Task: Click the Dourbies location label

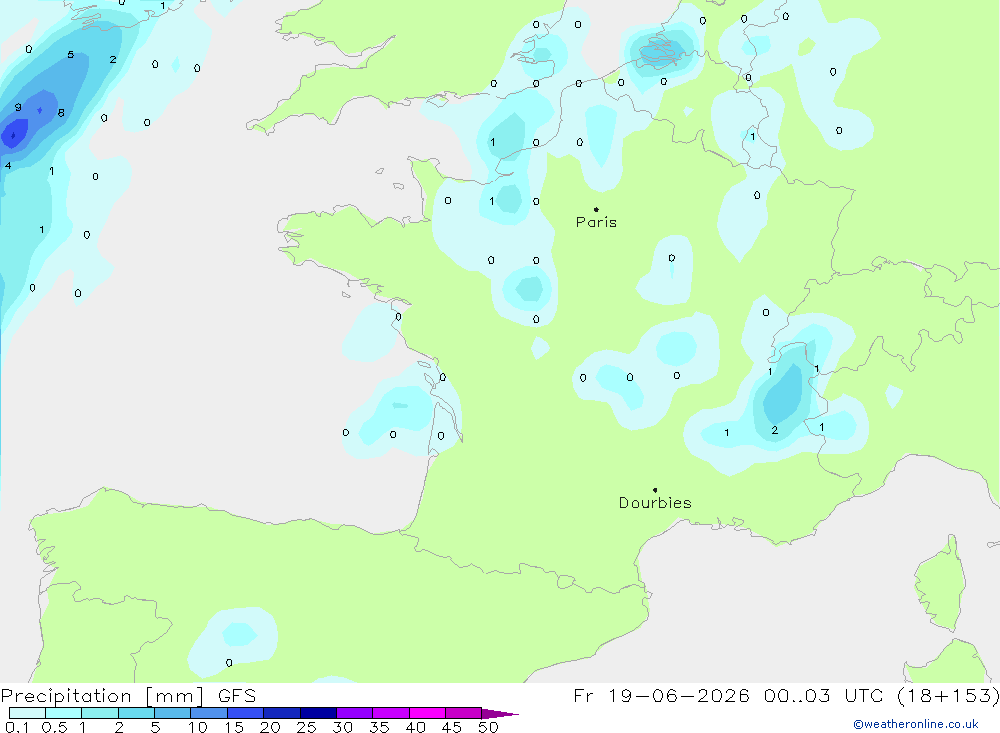Action: (655, 503)
